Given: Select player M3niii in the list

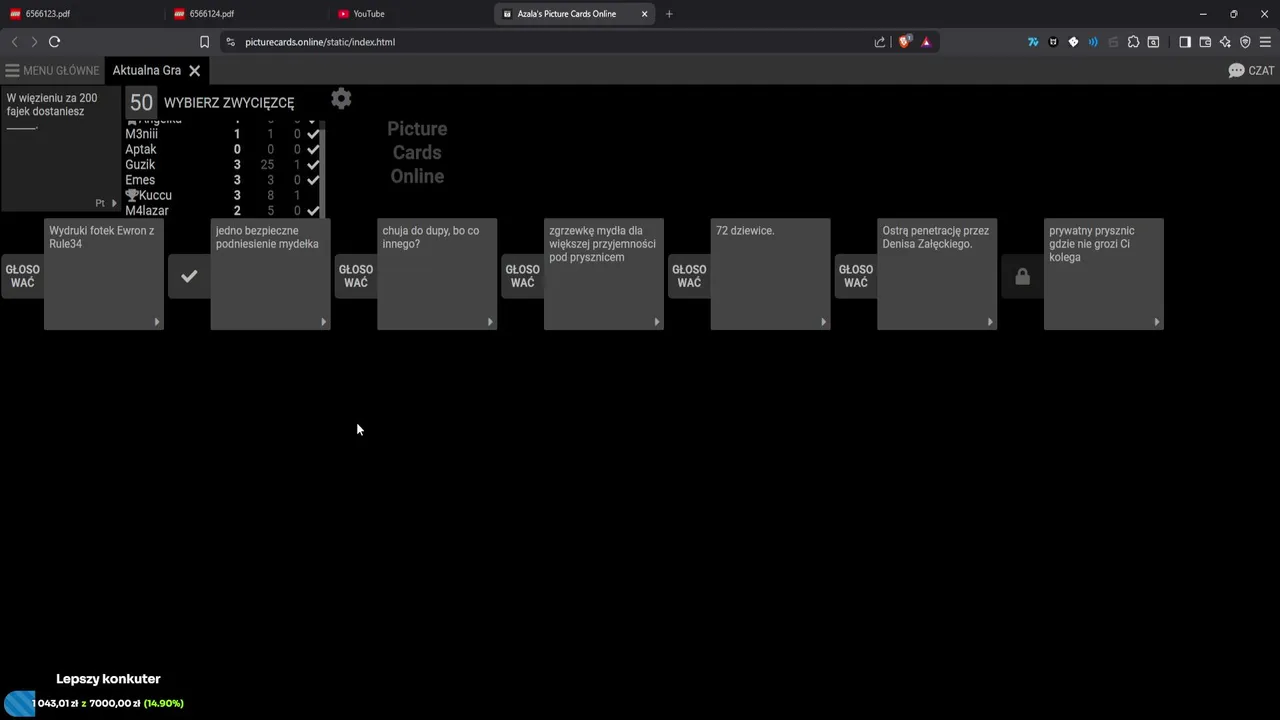Looking at the screenshot, I should click(141, 134).
